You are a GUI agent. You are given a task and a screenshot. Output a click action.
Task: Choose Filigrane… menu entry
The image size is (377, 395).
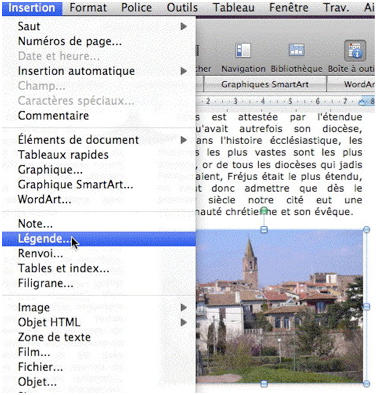coord(99,283)
